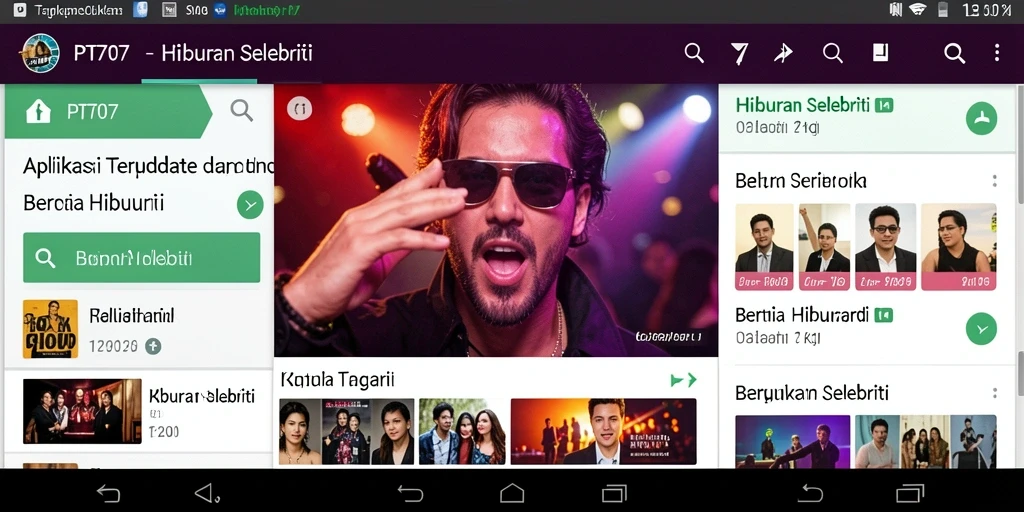1024x512 pixels.
Task: Open the Bertia Hiburardi heading
Action: pos(802,315)
